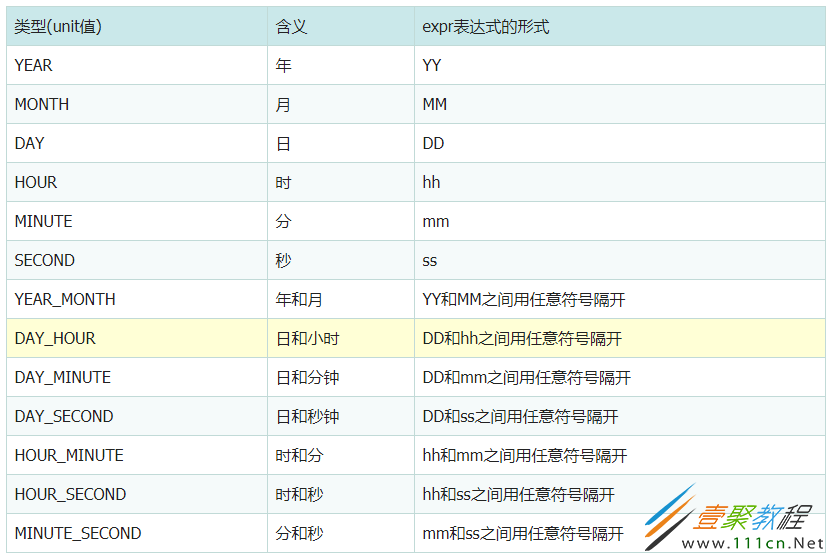Select the 年 meaning cell

click(341, 65)
